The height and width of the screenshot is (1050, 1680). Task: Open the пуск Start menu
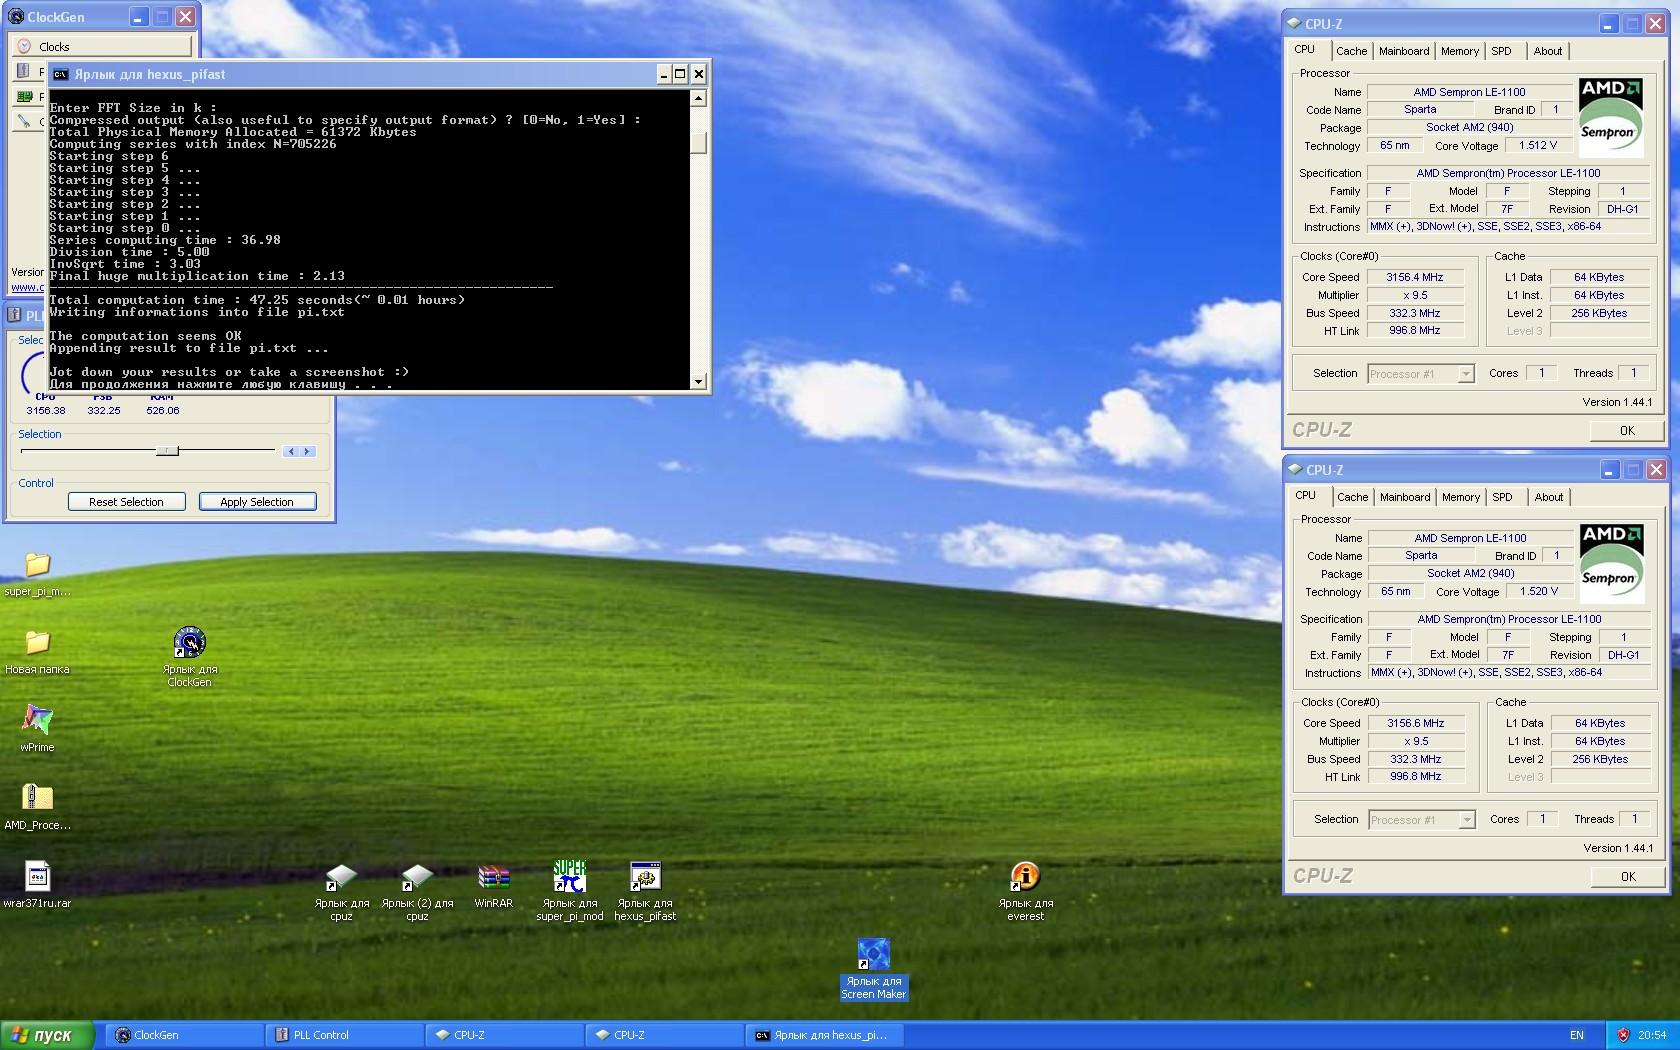pyautogui.click(x=47, y=1035)
